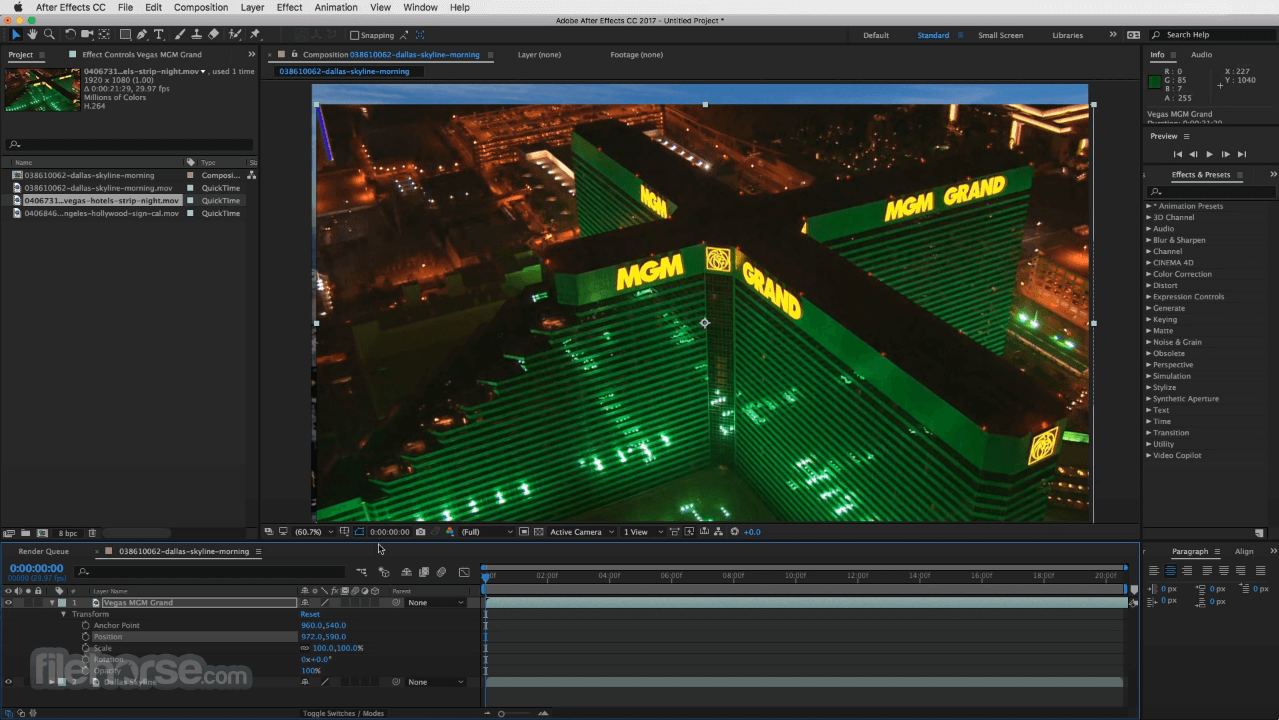The height and width of the screenshot is (720, 1279).
Task: Select the Hand tool
Action: 32,35
